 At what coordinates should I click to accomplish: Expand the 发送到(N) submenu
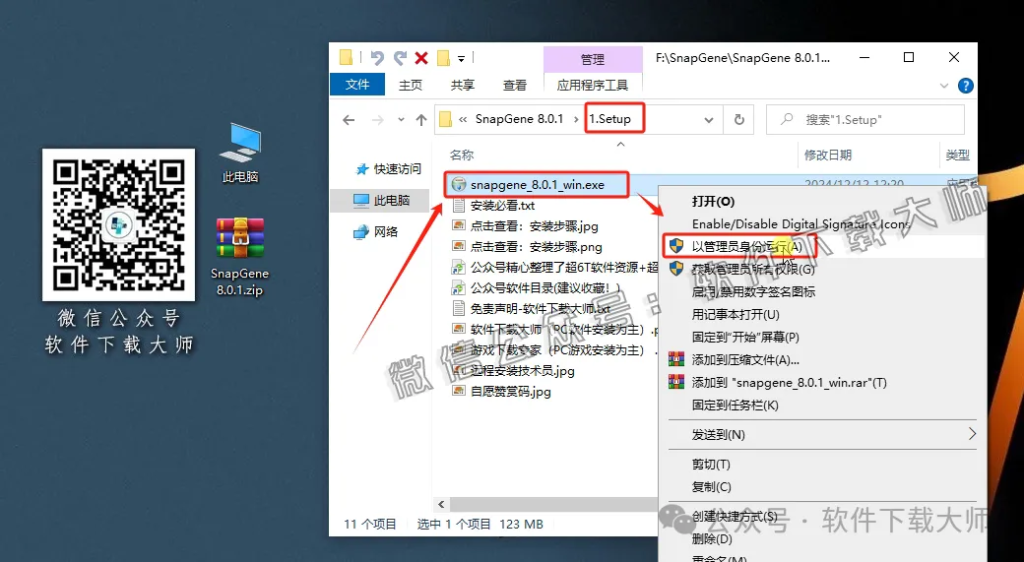click(x=823, y=435)
